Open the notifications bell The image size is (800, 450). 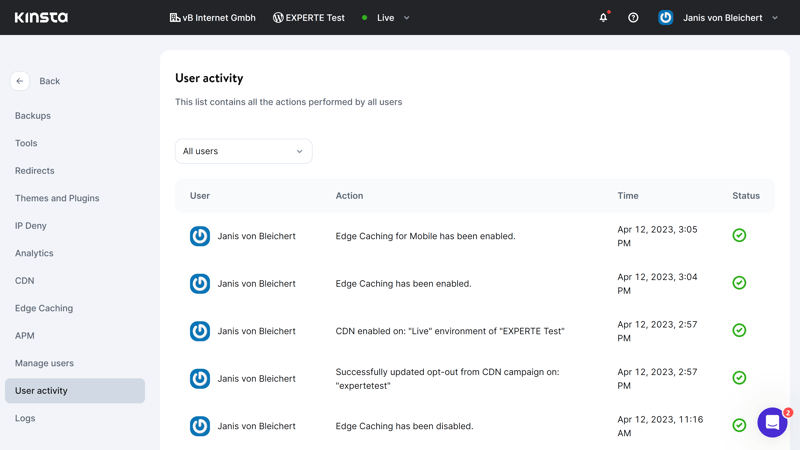tap(604, 17)
